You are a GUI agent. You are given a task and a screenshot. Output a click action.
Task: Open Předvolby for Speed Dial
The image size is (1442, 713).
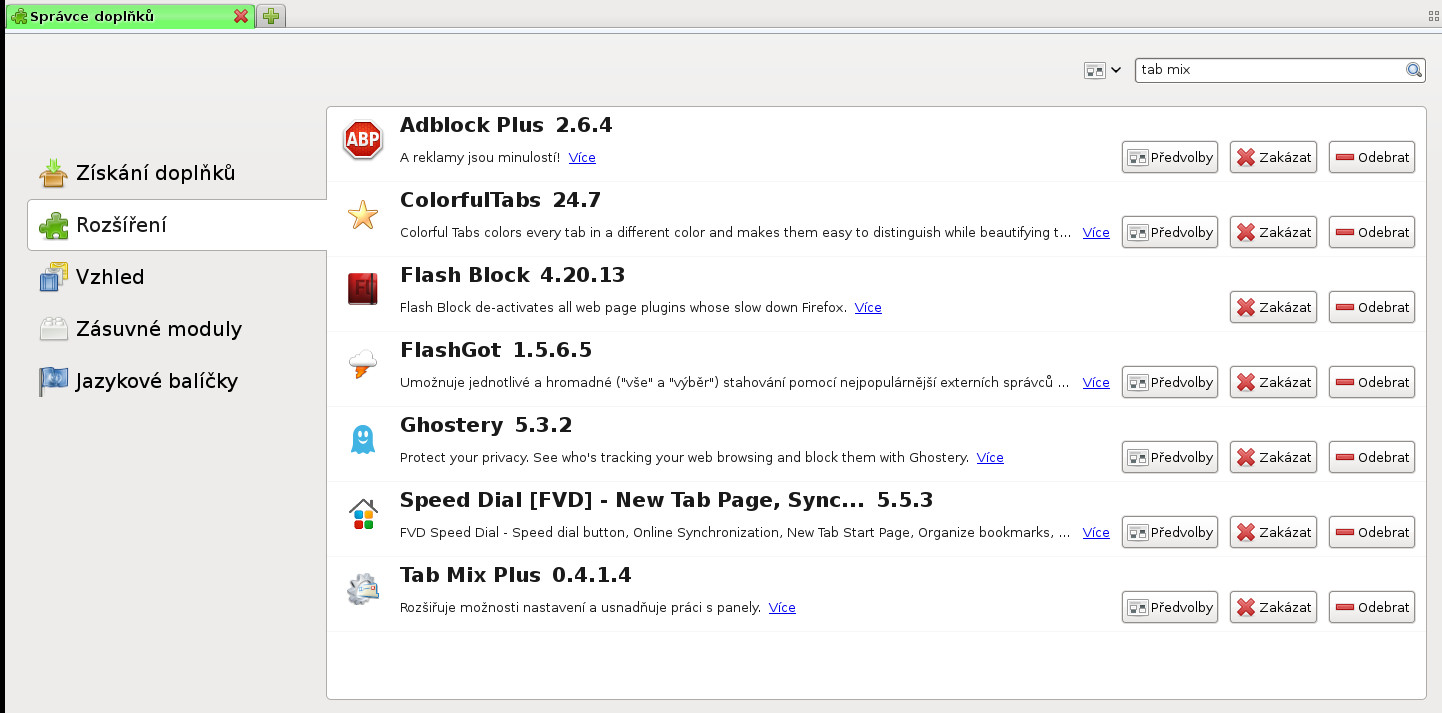point(1170,532)
